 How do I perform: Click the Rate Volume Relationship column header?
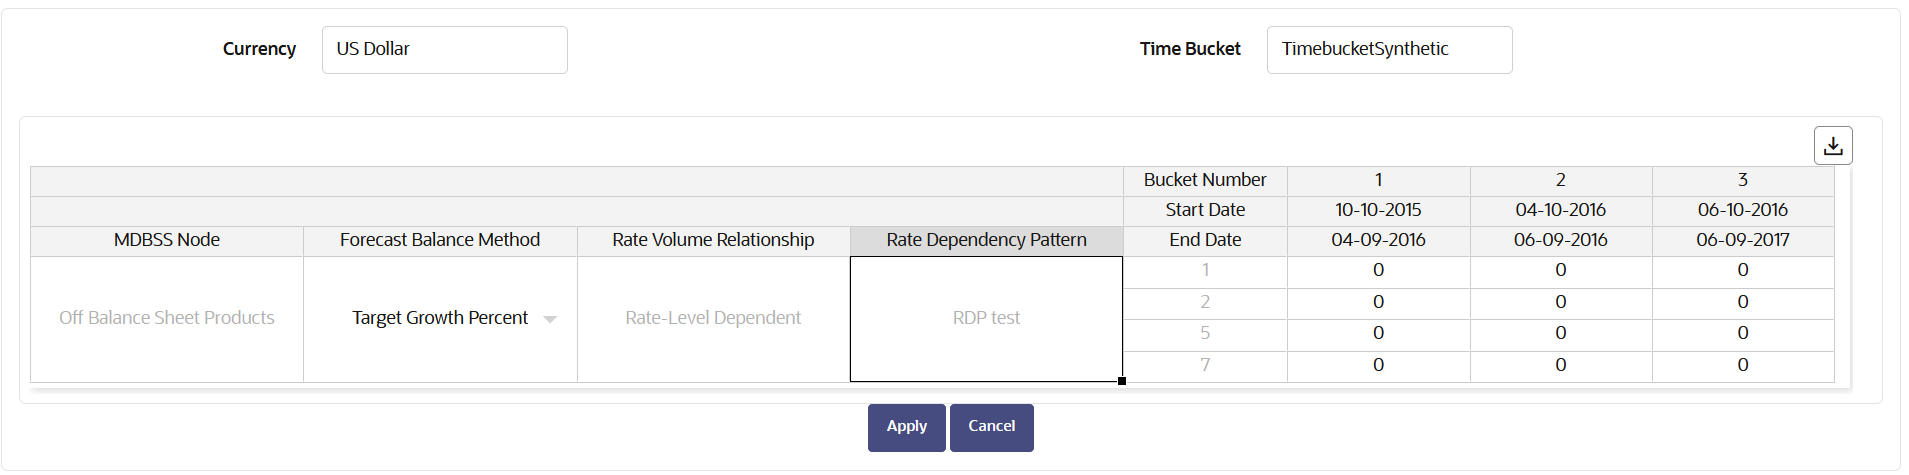713,240
